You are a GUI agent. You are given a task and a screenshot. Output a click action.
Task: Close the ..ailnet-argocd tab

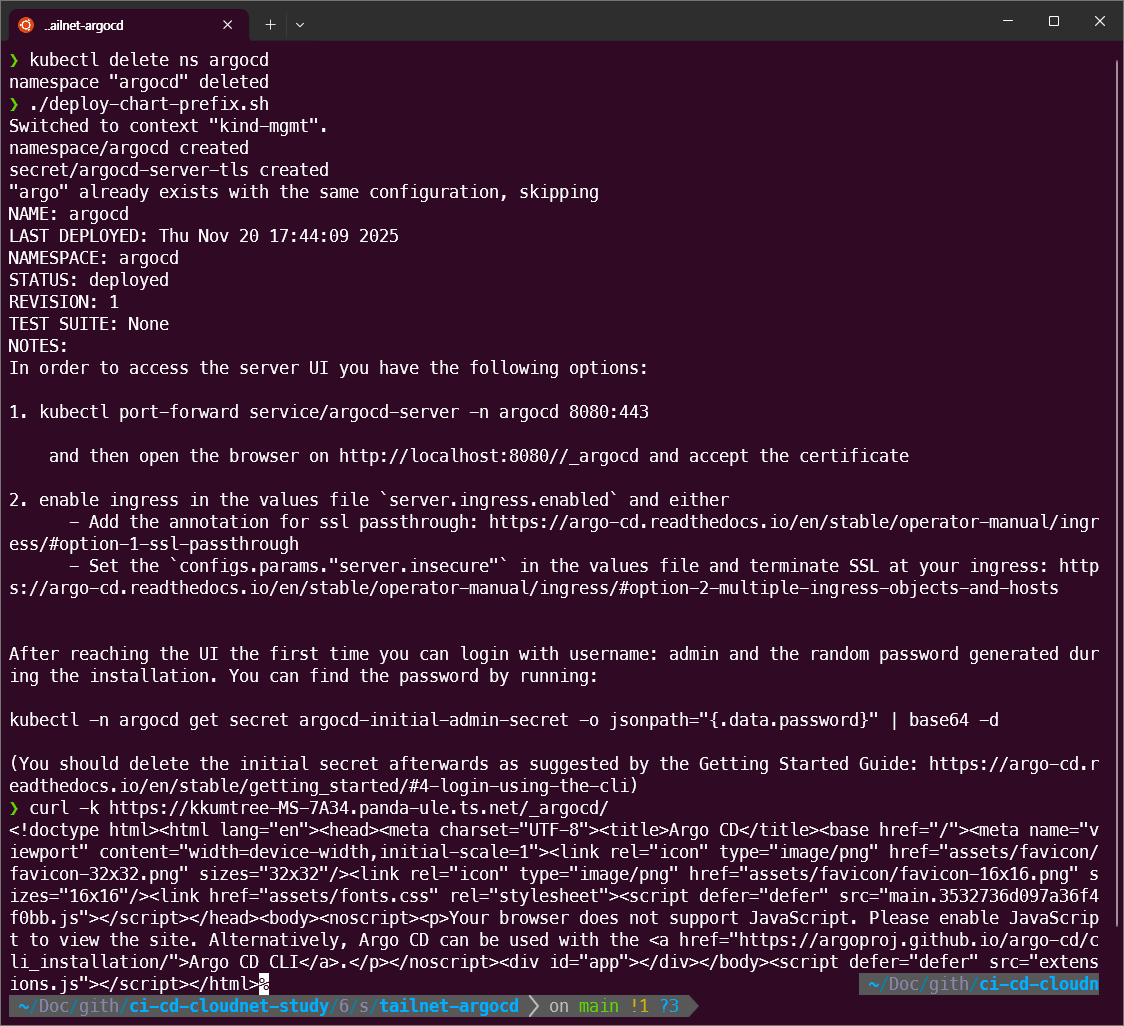[x=227, y=25]
